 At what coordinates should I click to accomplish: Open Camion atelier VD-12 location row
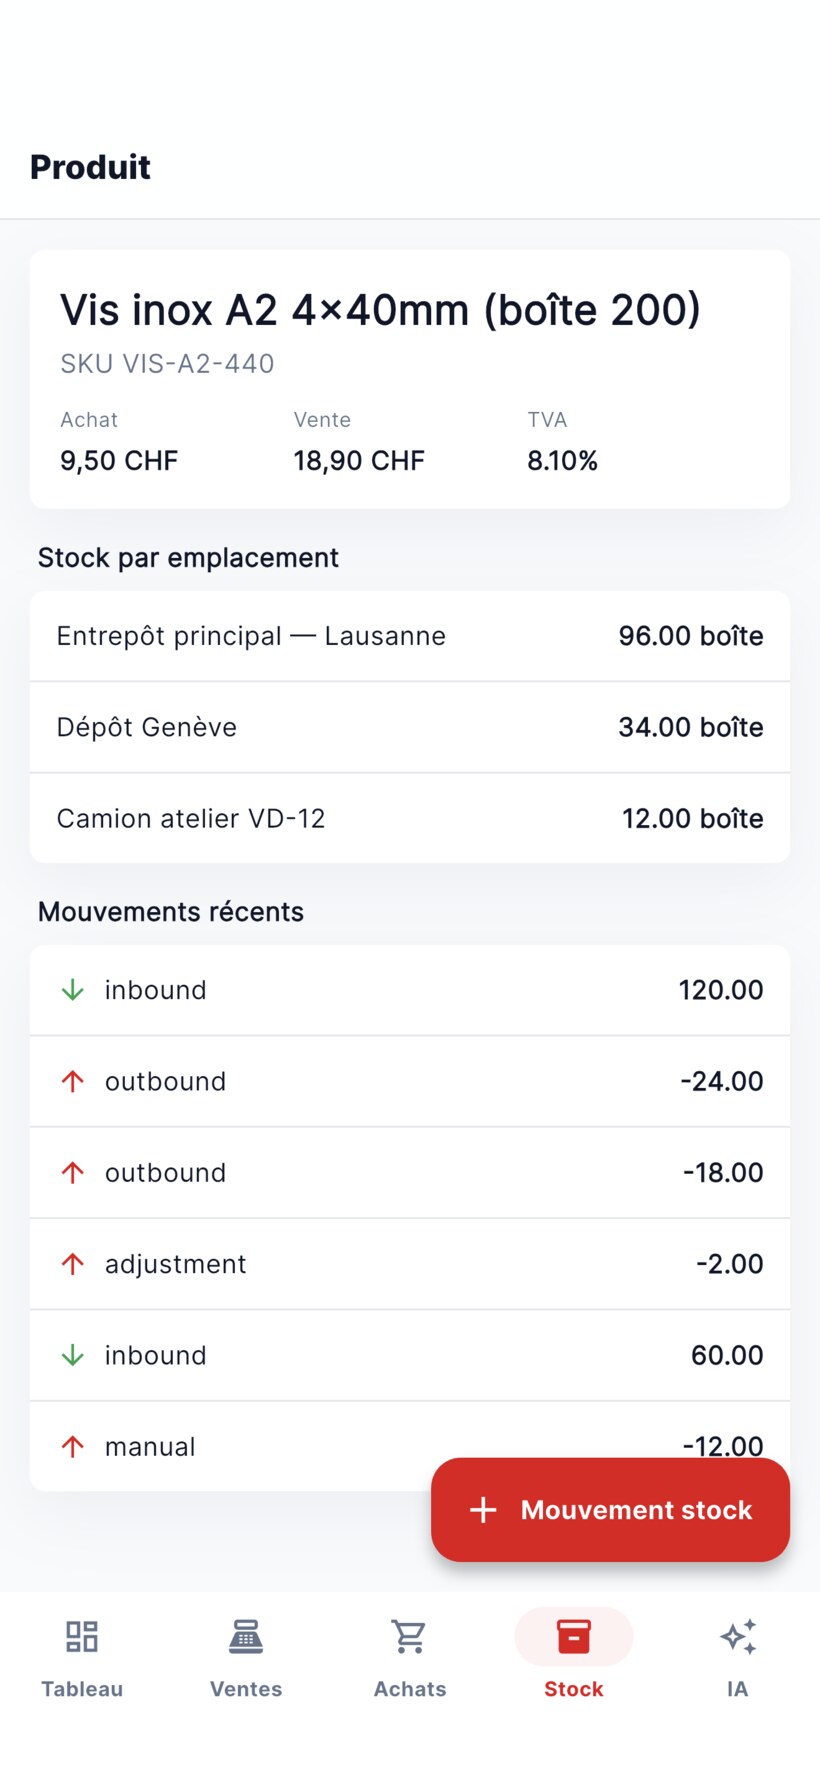[x=410, y=818]
